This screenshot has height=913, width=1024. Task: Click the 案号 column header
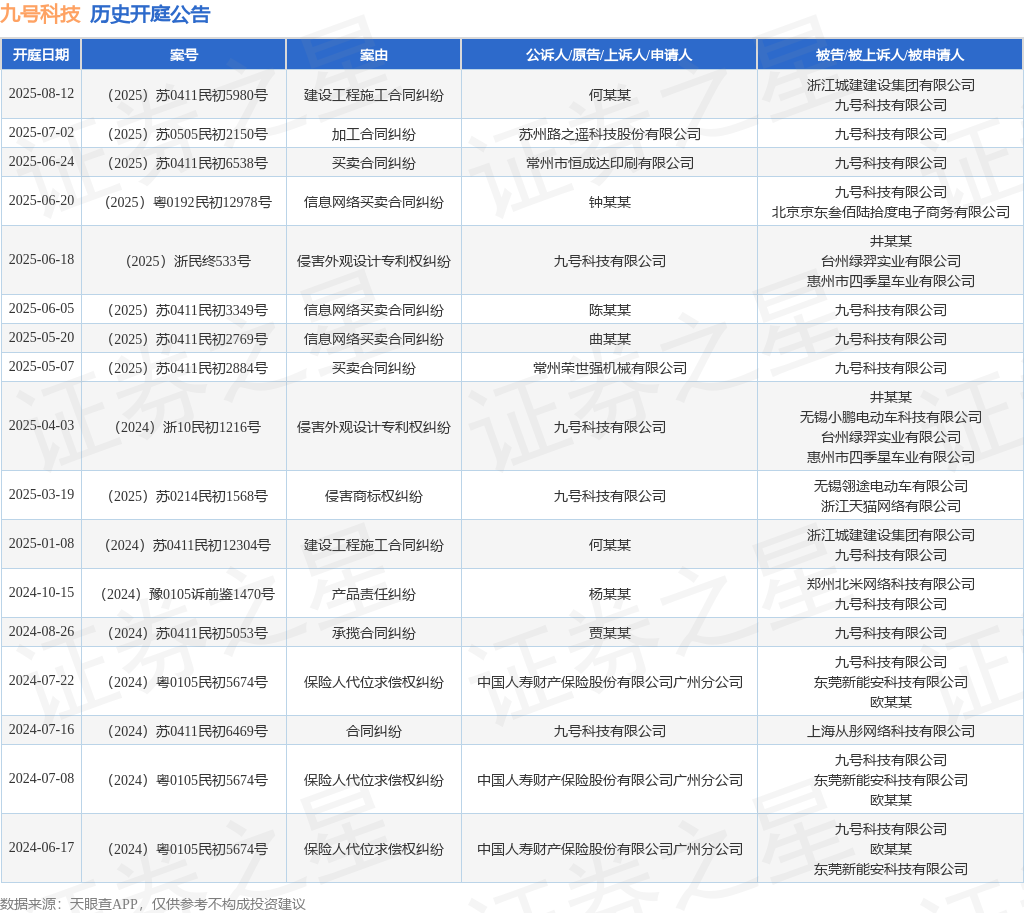[x=184, y=55]
